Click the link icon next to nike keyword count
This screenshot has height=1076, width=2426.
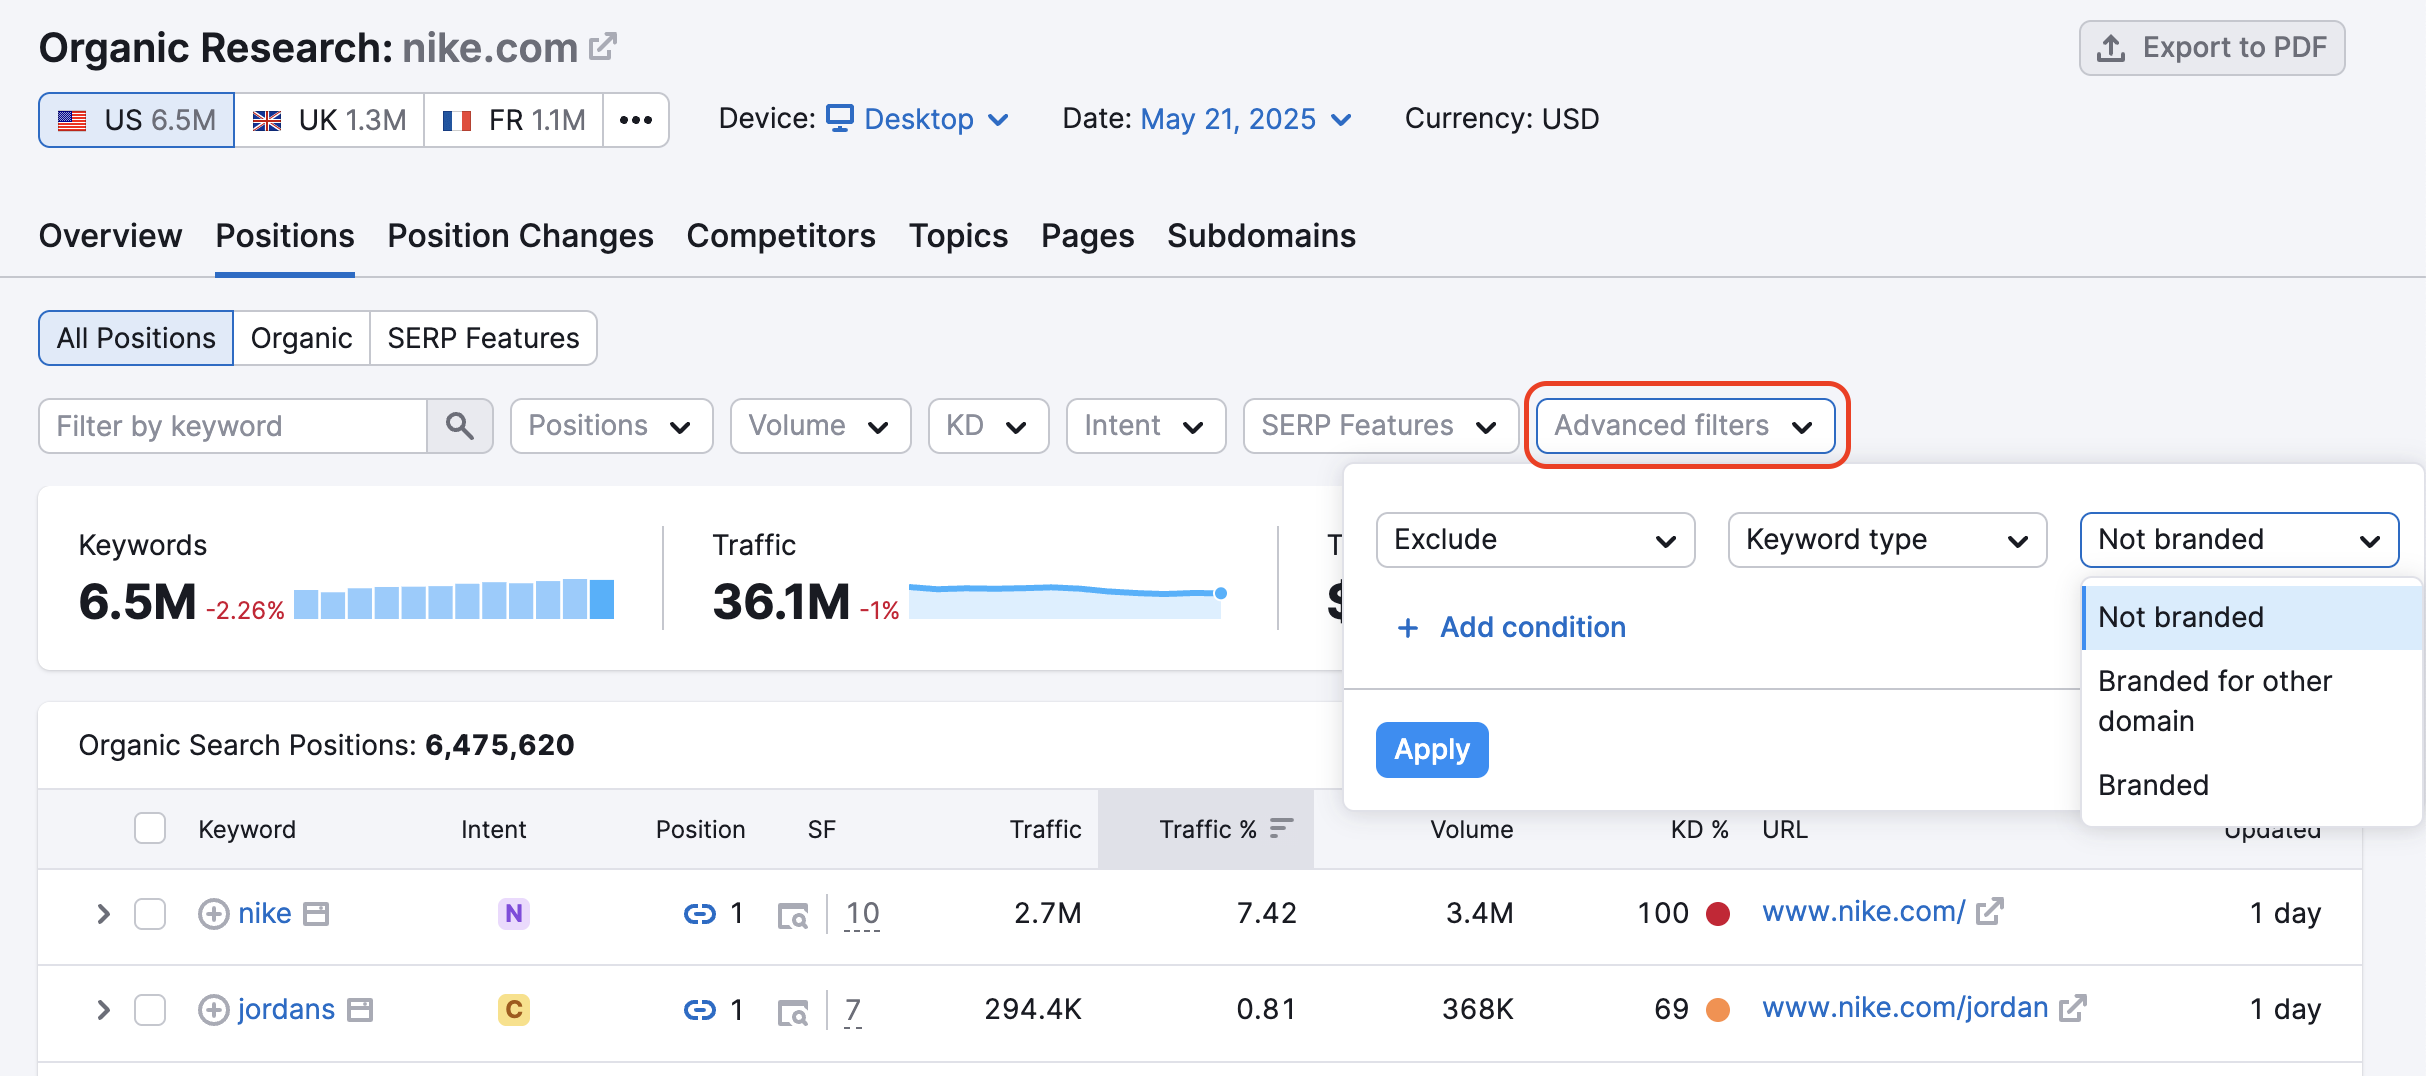point(700,913)
